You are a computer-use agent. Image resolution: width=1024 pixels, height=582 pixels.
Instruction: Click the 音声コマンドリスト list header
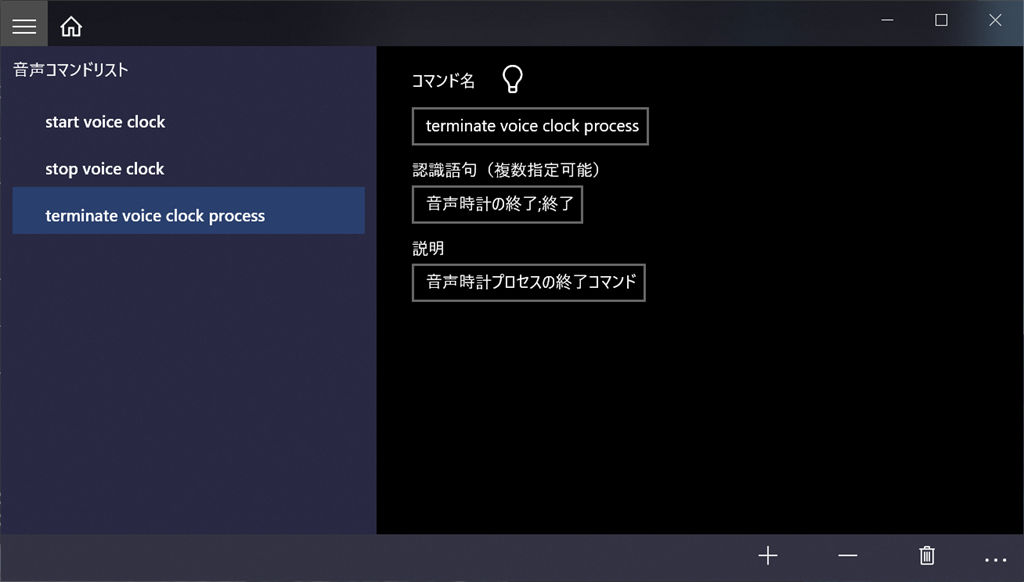coord(70,70)
